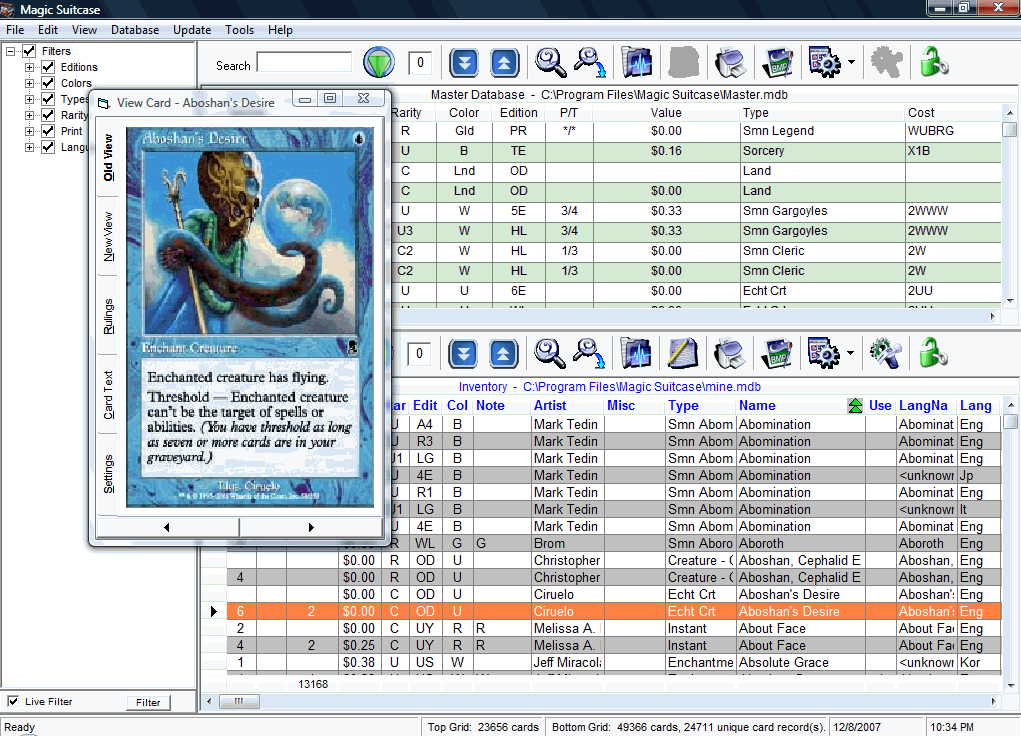
Task: Click Inventory horizontal scrollbar thumb
Action: coord(239,701)
